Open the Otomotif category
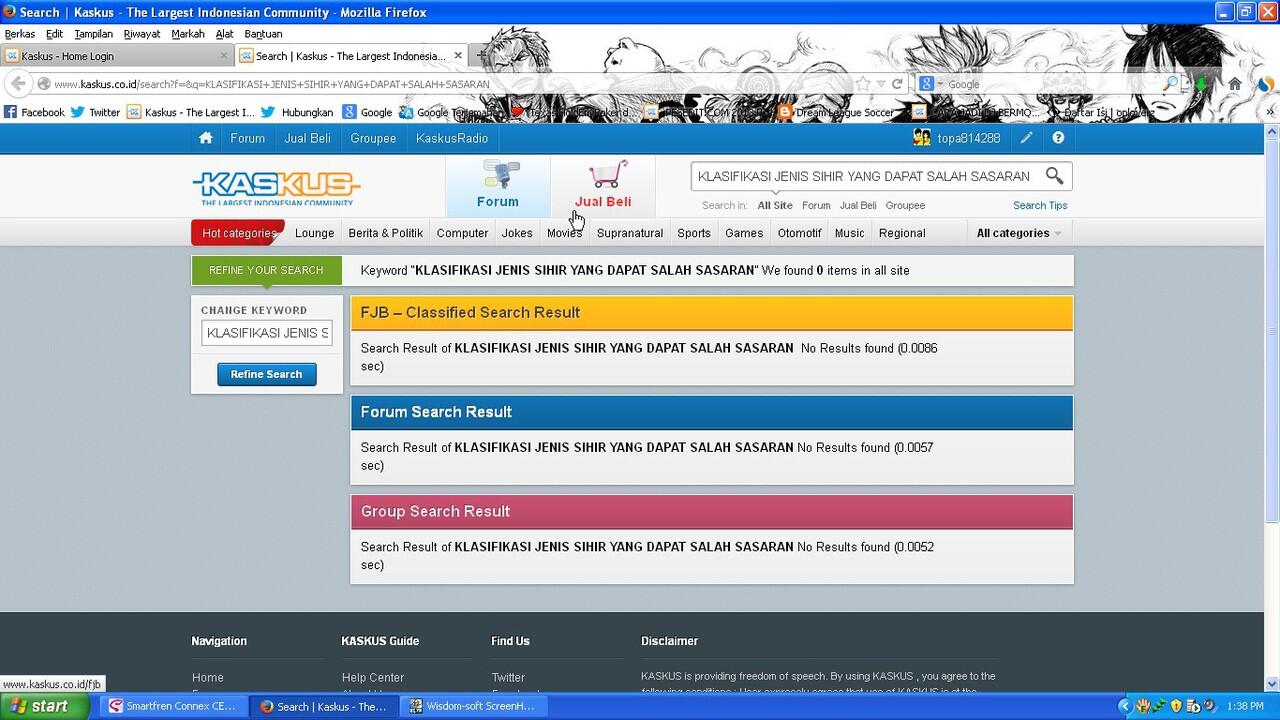The image size is (1280, 720). [799, 233]
